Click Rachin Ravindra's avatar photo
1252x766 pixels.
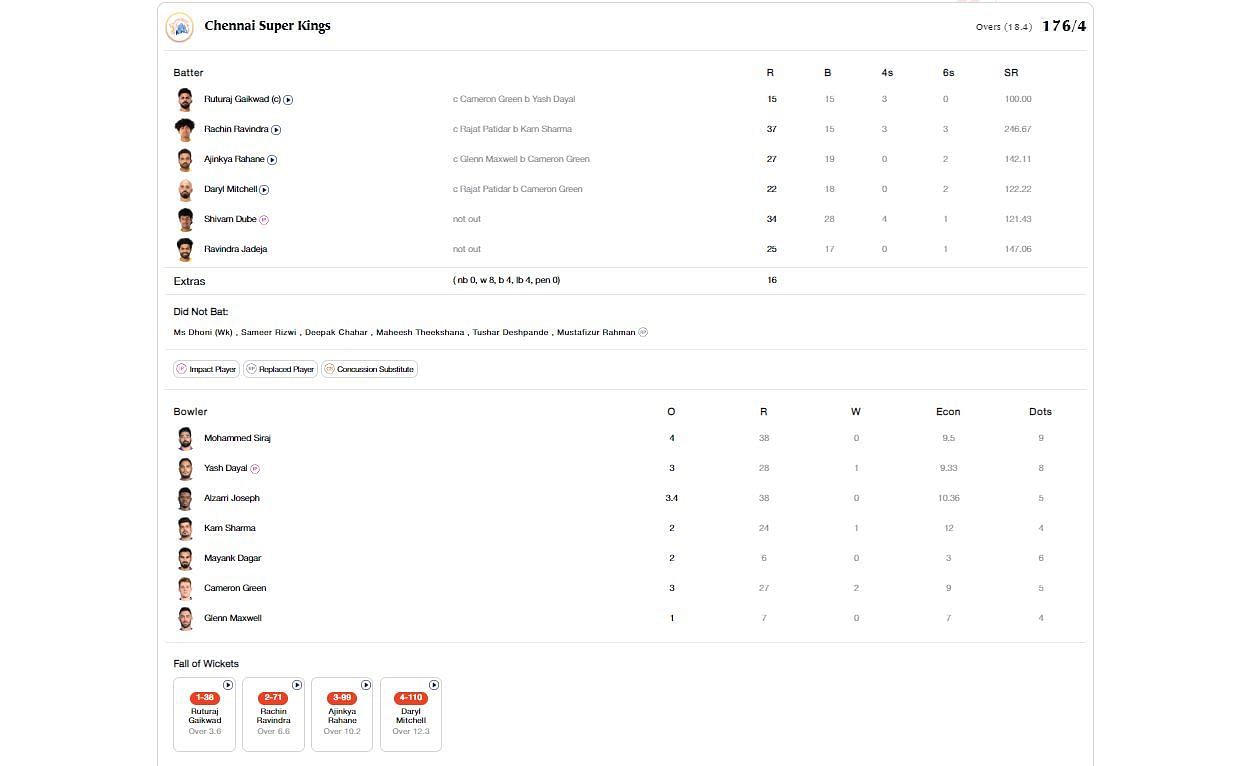click(185, 129)
